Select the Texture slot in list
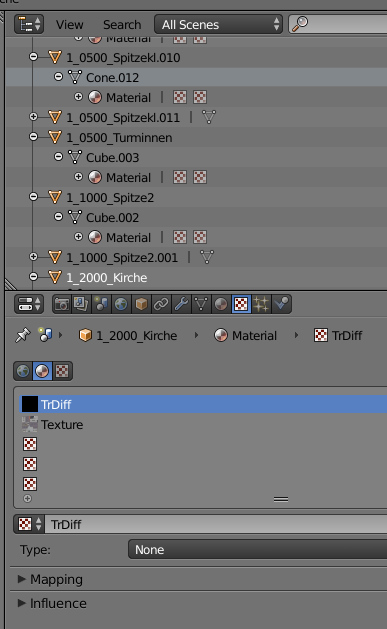Viewport: 387px width, 629px height. pos(204,424)
